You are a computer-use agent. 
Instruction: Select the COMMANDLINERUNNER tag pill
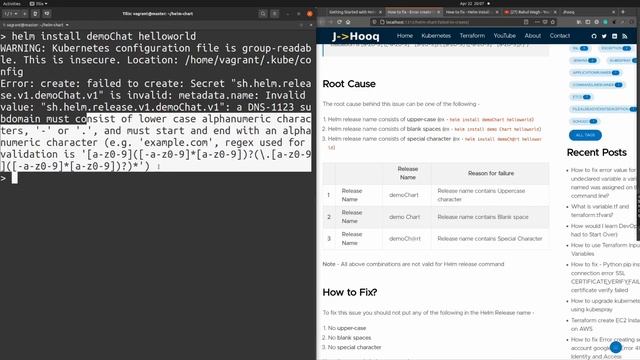click(596, 85)
